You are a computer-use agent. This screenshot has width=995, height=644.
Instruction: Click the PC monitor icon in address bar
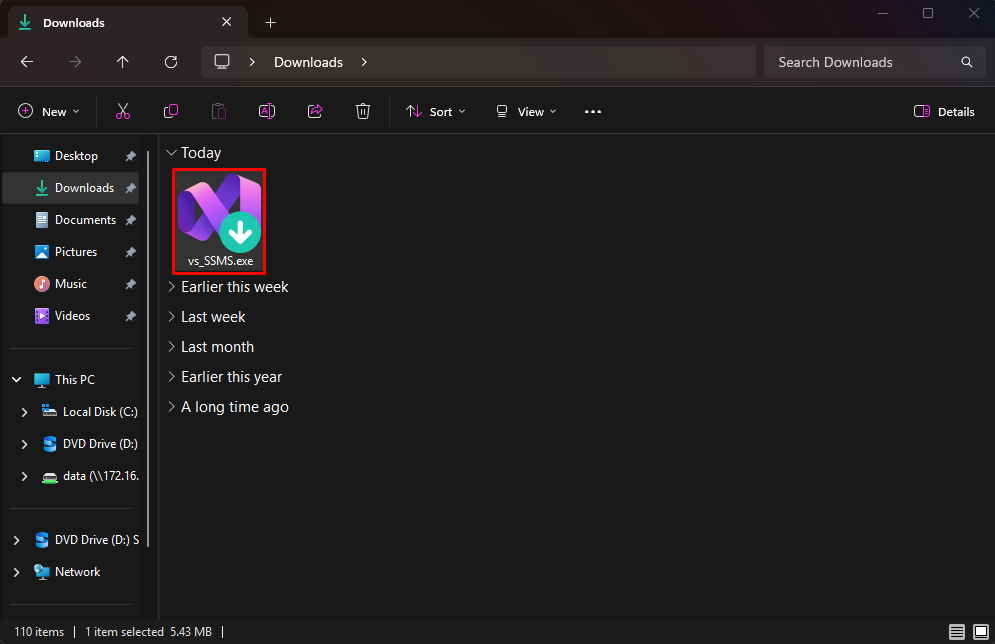221,62
